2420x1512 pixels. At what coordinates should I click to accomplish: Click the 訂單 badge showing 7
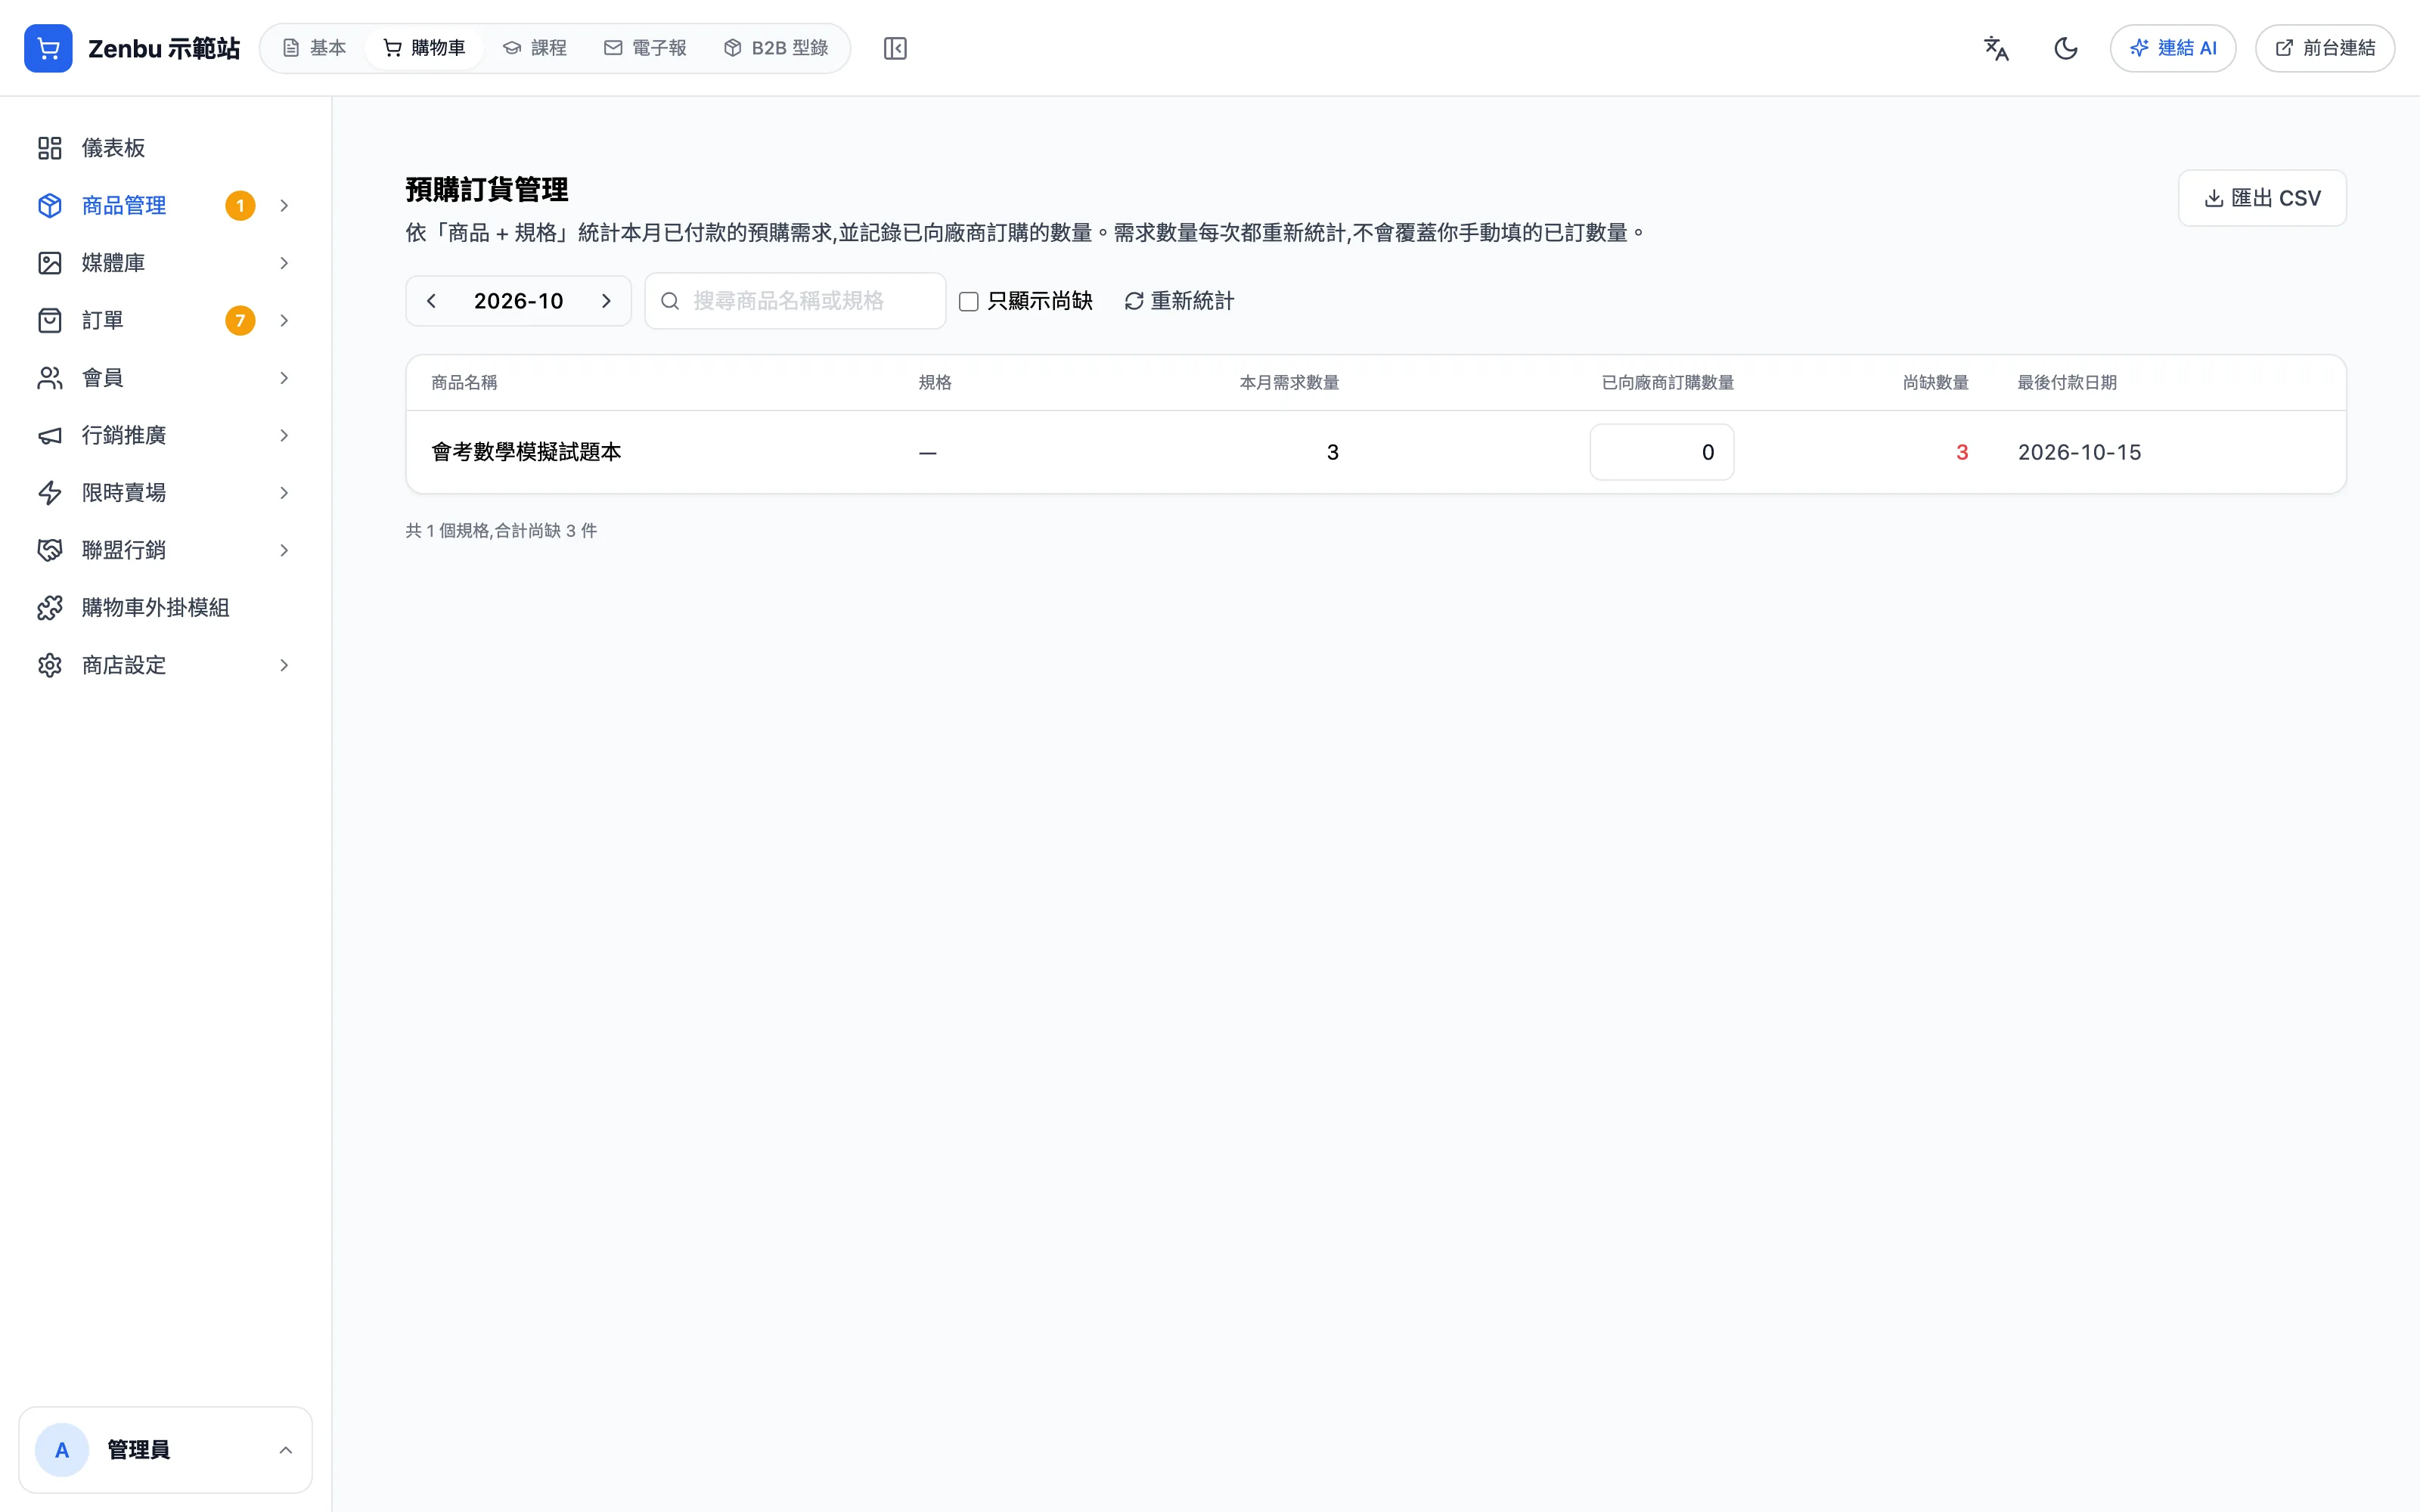(240, 320)
